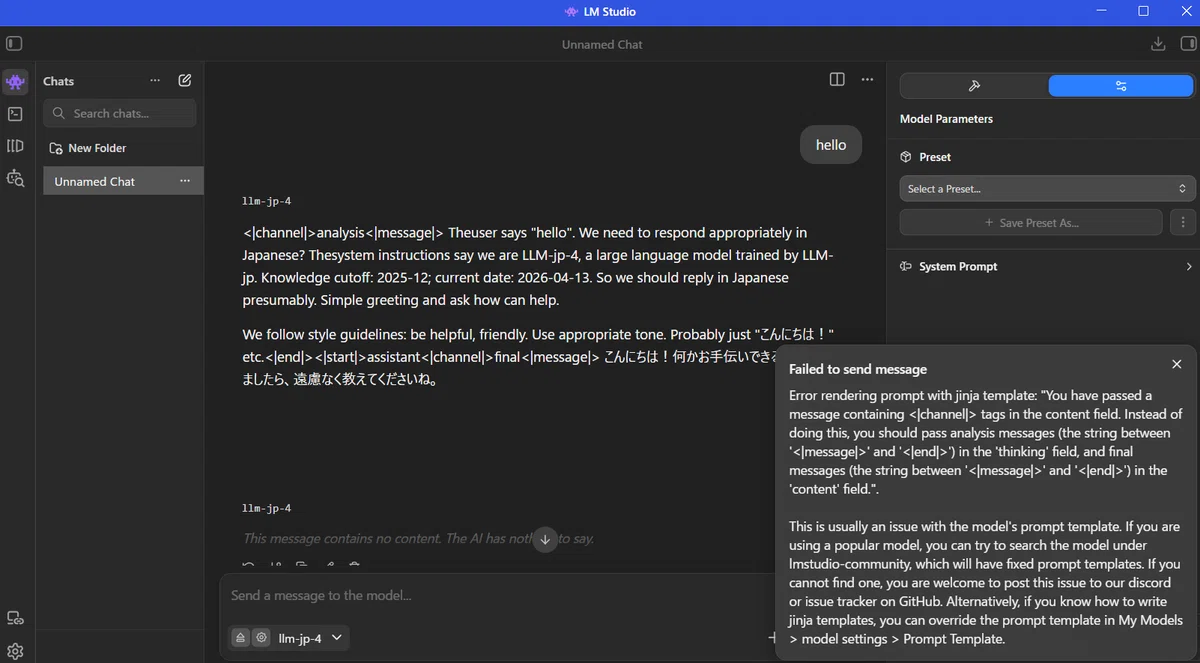1200x663 pixels.
Task: Click the scroll-to-bottom arrow button
Action: [x=545, y=539]
